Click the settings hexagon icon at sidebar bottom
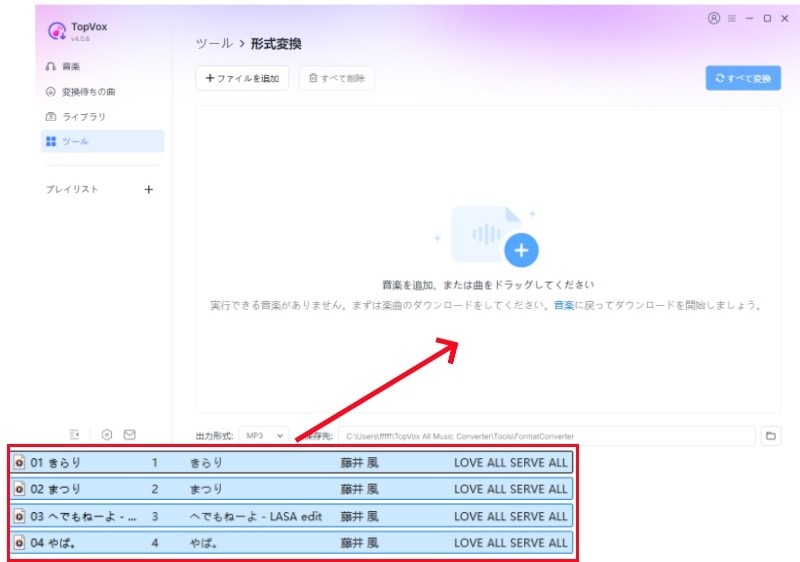The width and height of the screenshot is (800, 562). pyautogui.click(x=107, y=435)
